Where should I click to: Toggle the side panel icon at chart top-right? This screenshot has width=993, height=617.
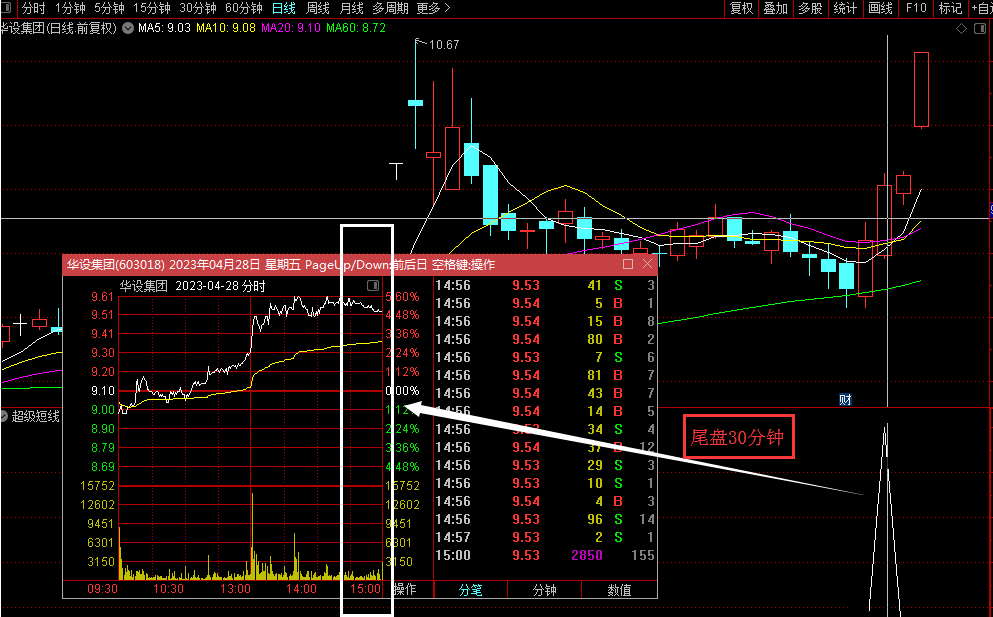(978, 29)
